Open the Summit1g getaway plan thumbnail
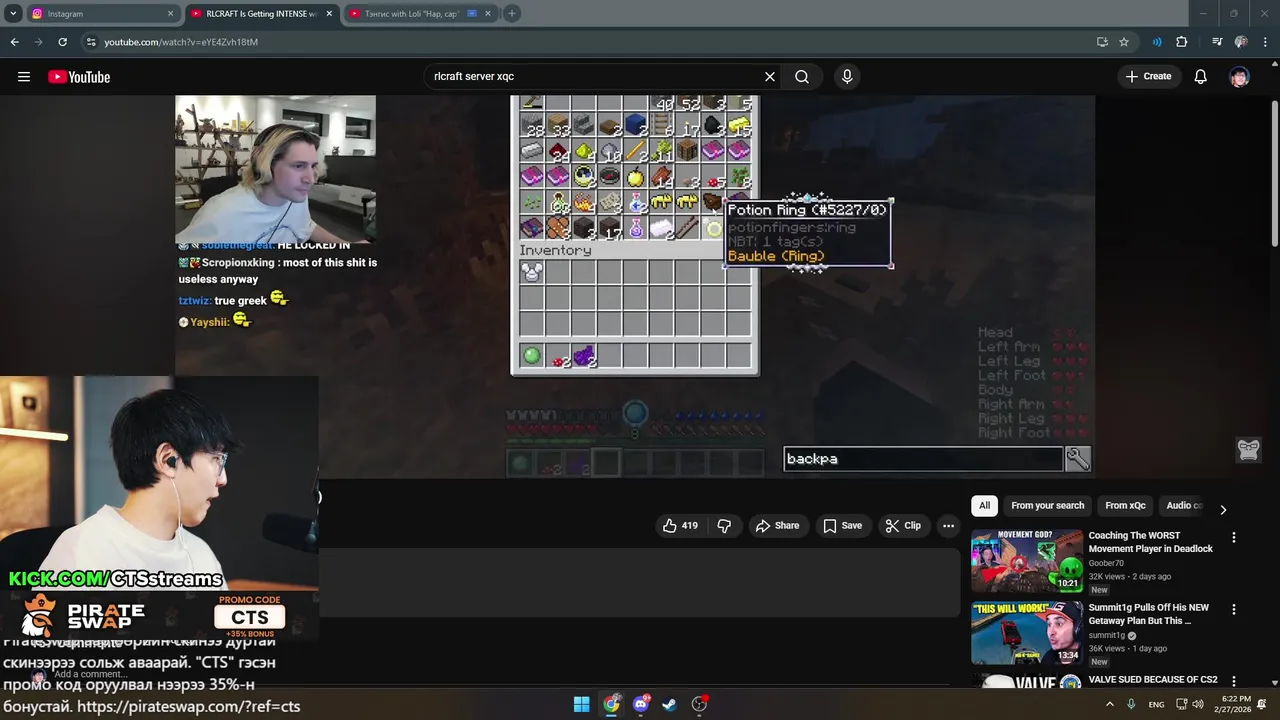Screen dimensions: 1280x720 click(x=1027, y=633)
